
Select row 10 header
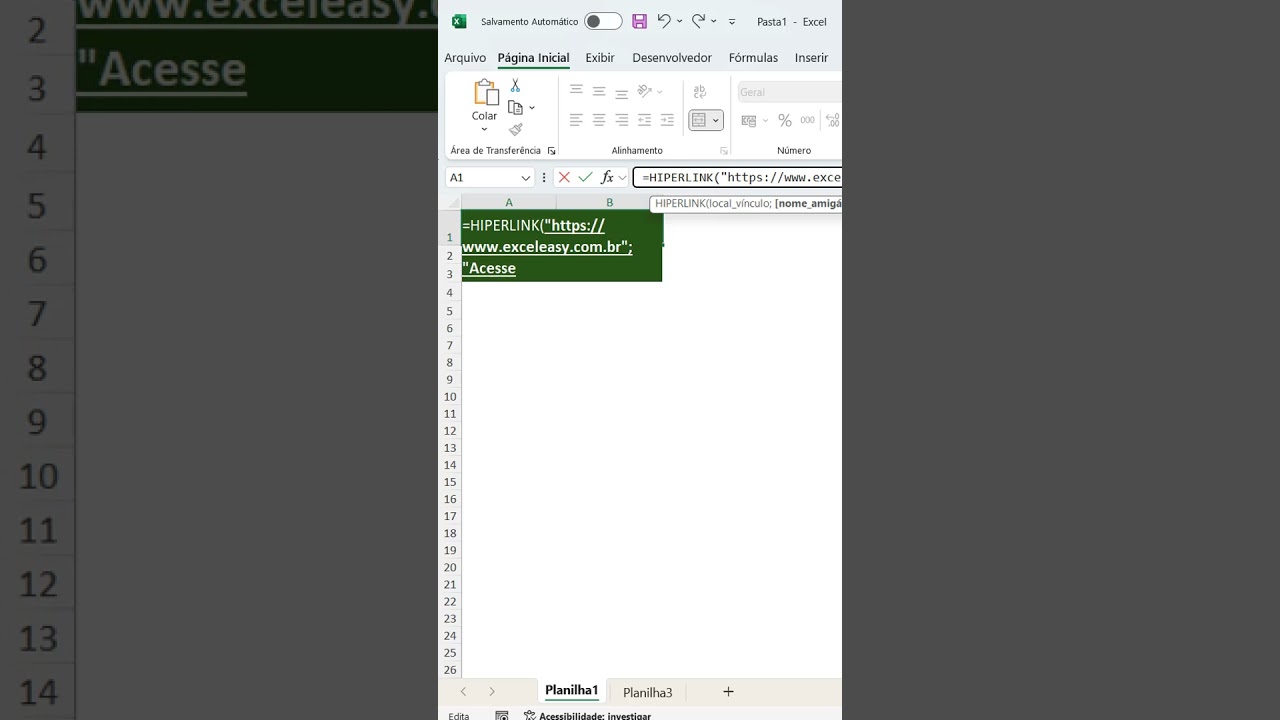450,396
